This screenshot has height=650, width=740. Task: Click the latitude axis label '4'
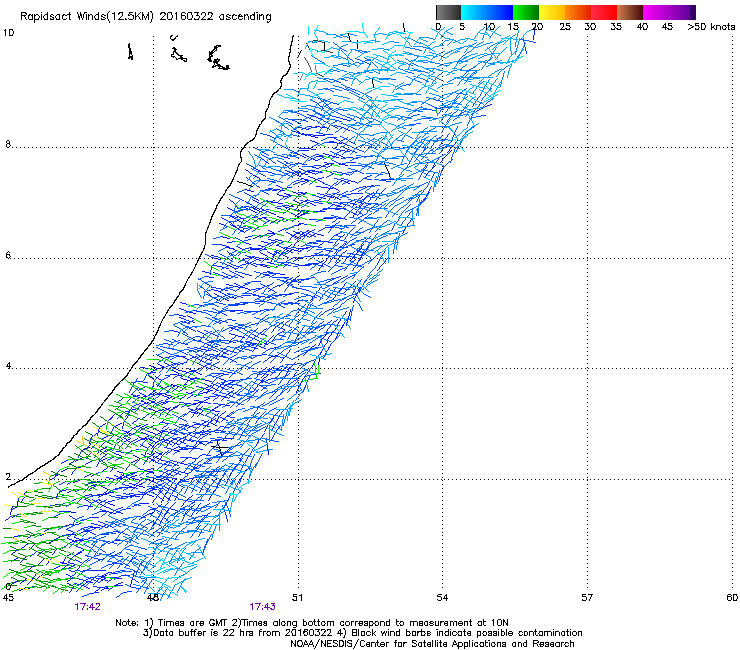(8, 366)
